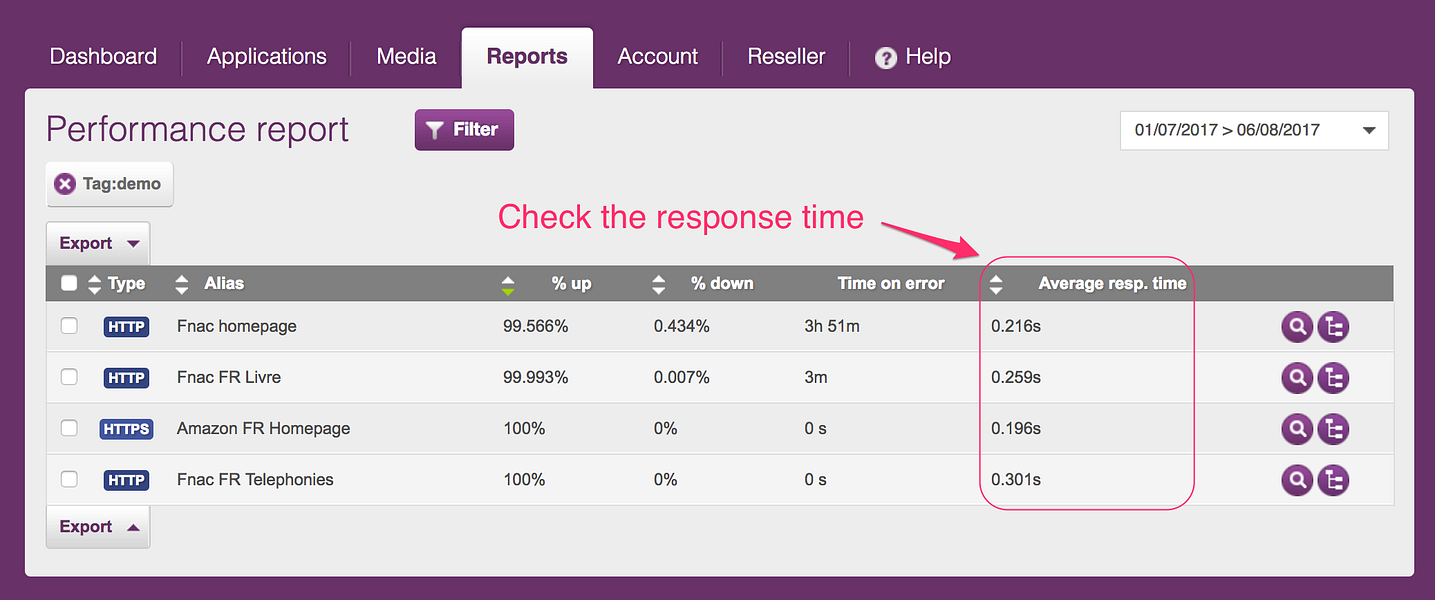Image resolution: width=1435 pixels, height=600 pixels.
Task: Click the magnifier icon for Amazon FR Homepage
Action: click(x=1297, y=428)
